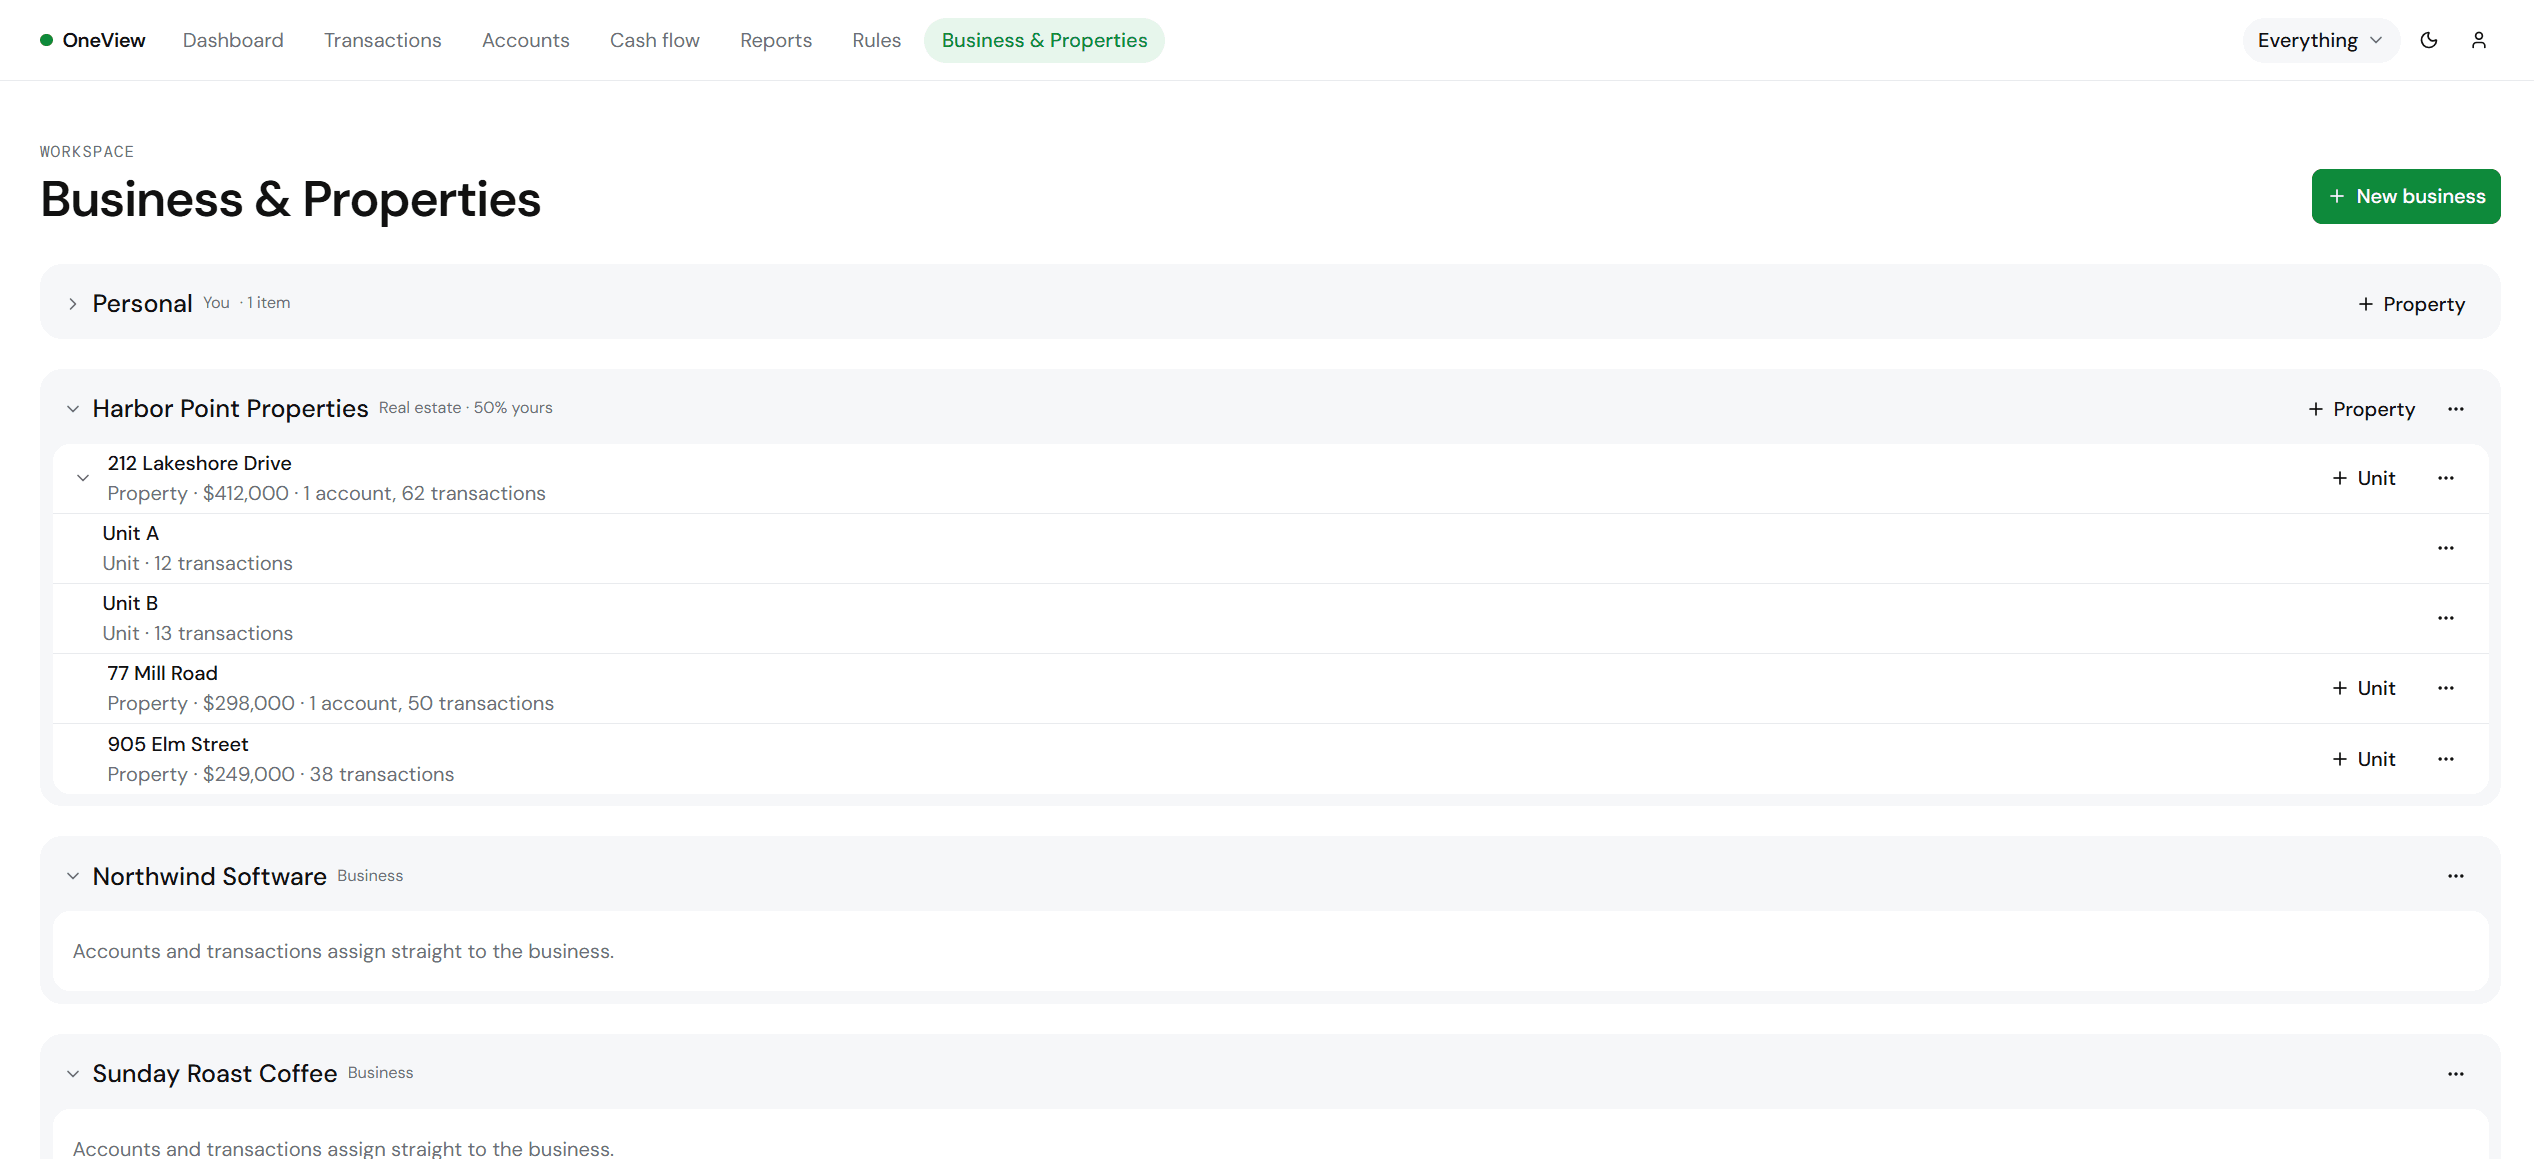The width and height of the screenshot is (2534, 1159).
Task: Open more options for Northwind Software
Action: coord(2456,876)
